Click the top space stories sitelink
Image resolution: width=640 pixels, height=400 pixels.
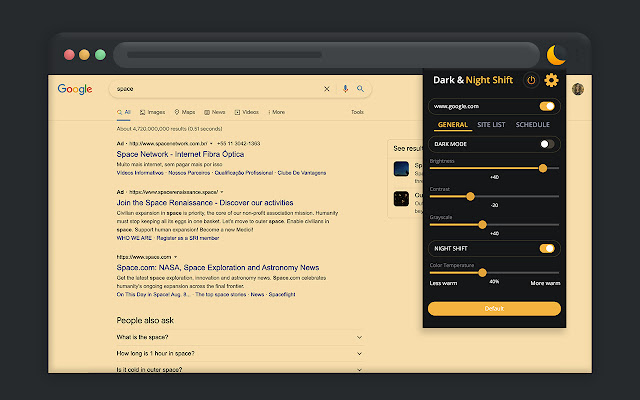click(x=220, y=295)
